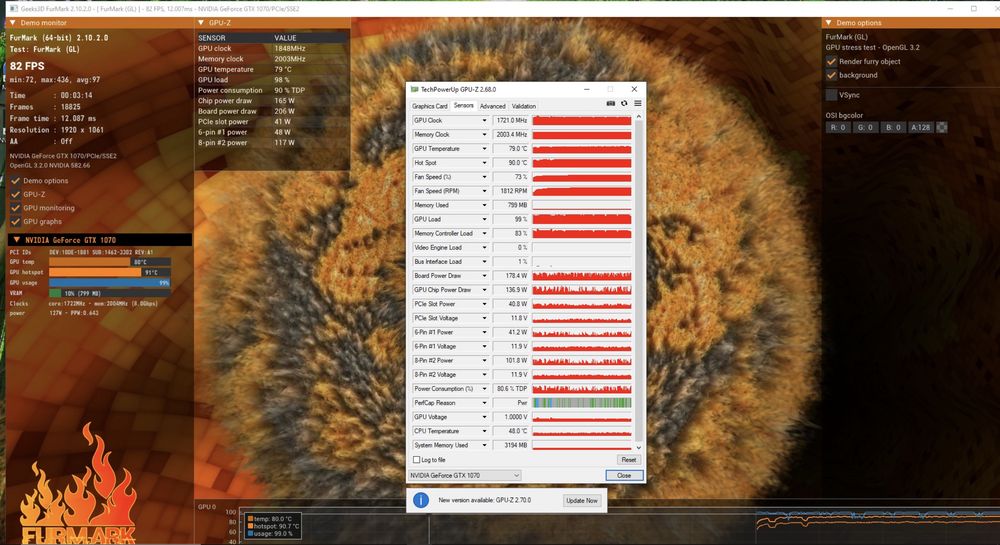Click the FurMark app icon in main title bar

point(13,9)
